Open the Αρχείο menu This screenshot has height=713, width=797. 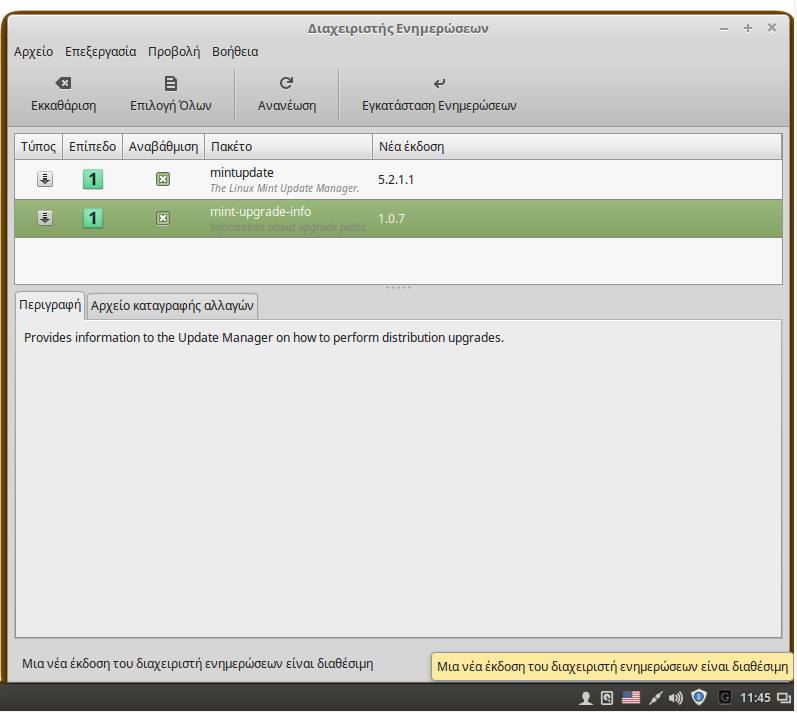(34, 52)
